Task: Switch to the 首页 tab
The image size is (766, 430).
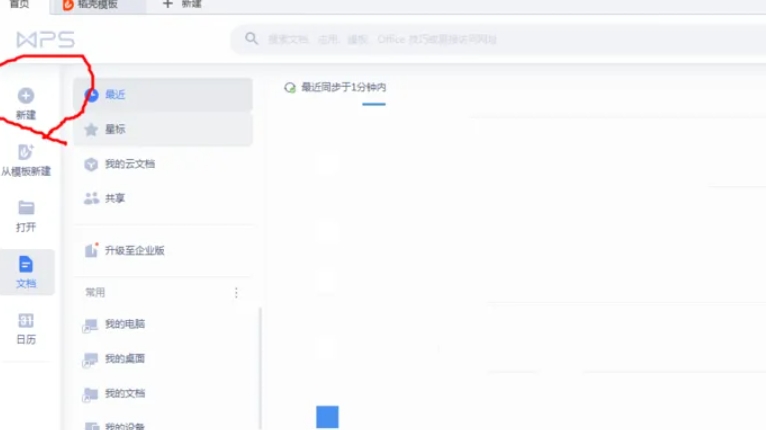Action: [x=20, y=5]
